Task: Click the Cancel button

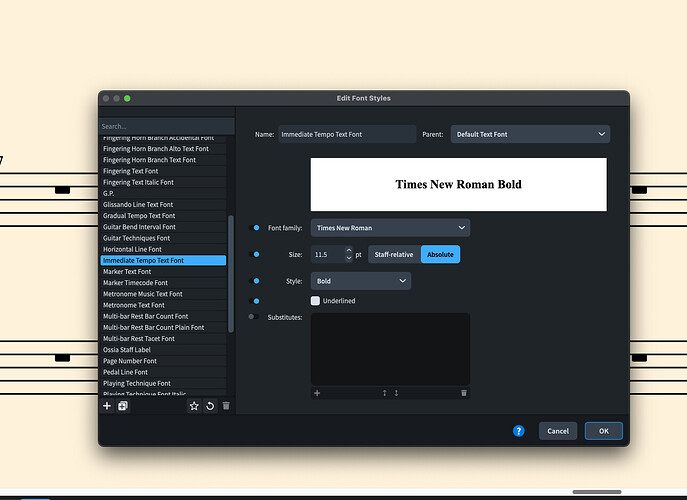Action: coord(558,431)
